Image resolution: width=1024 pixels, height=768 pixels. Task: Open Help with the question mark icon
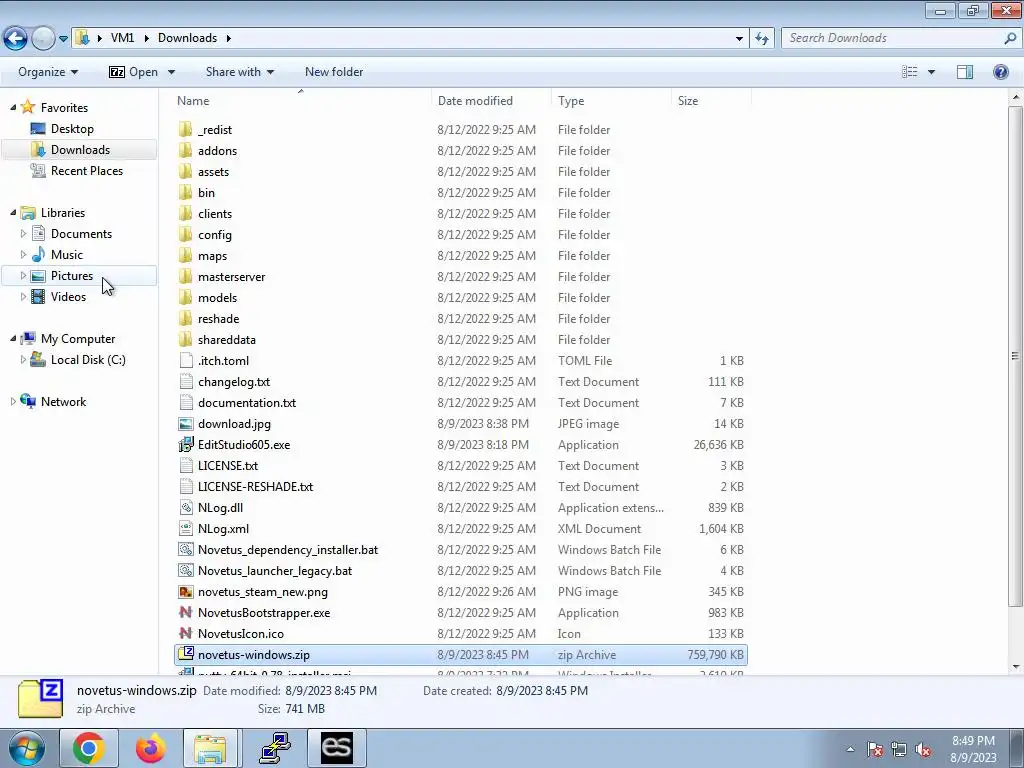click(1000, 72)
